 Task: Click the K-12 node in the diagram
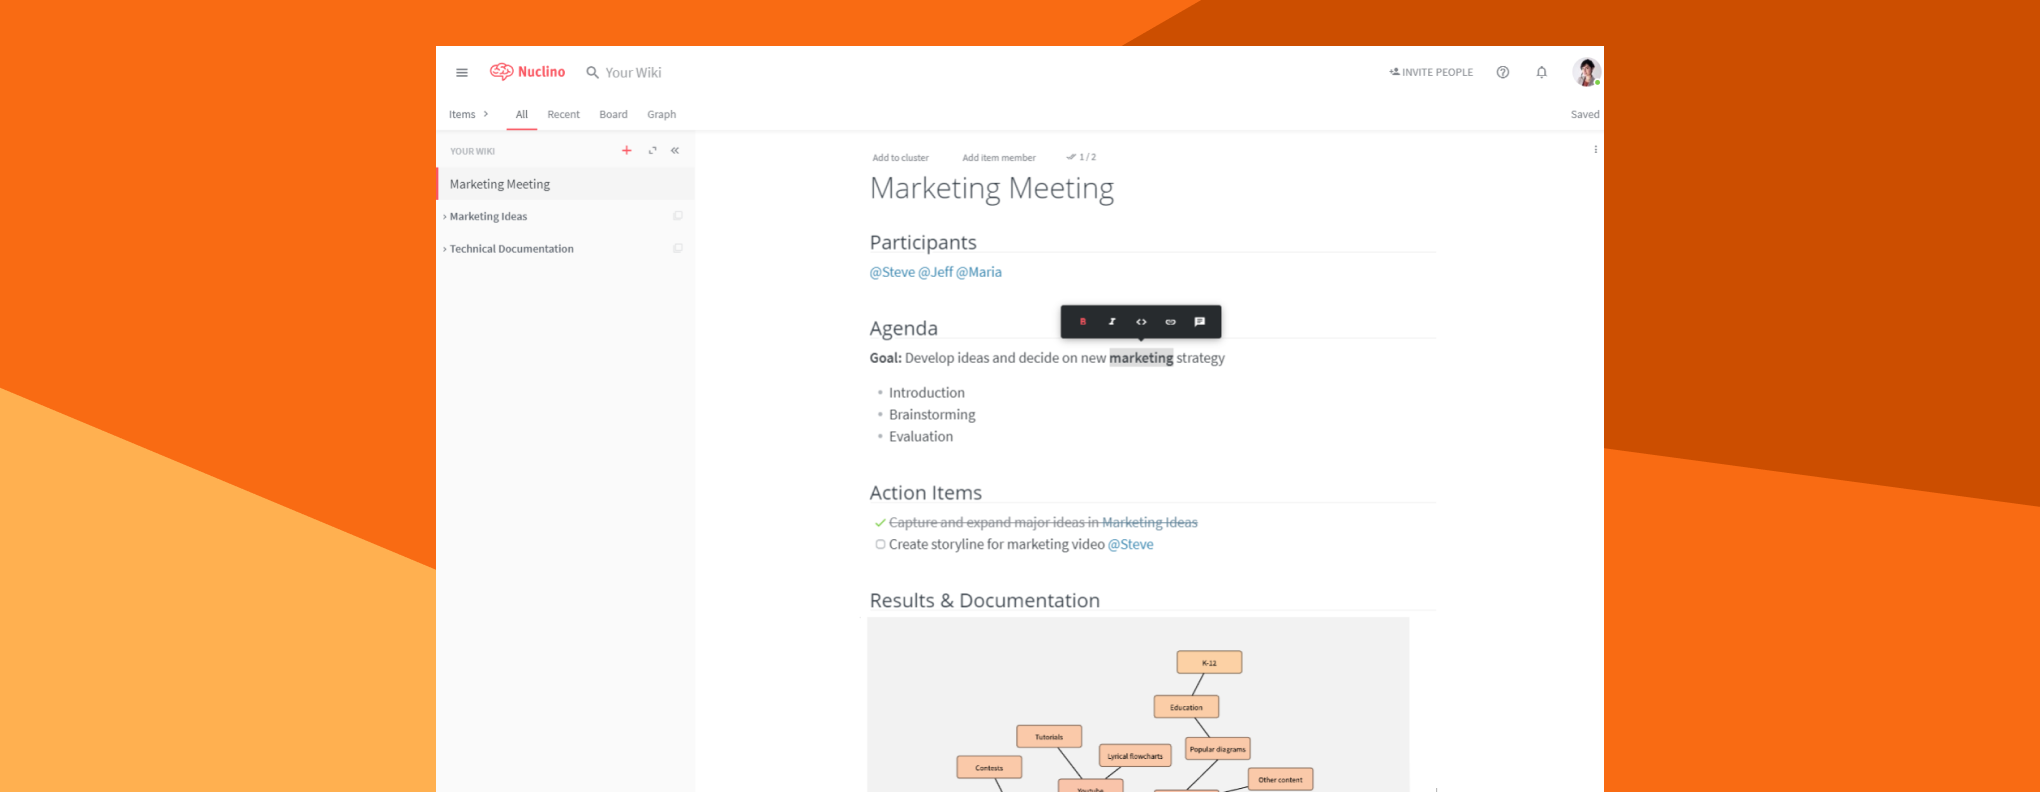[x=1209, y=662]
